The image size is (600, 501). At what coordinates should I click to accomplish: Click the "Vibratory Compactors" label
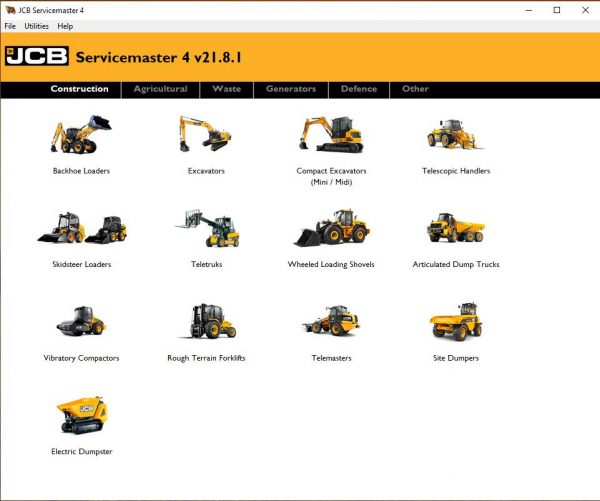point(82,358)
